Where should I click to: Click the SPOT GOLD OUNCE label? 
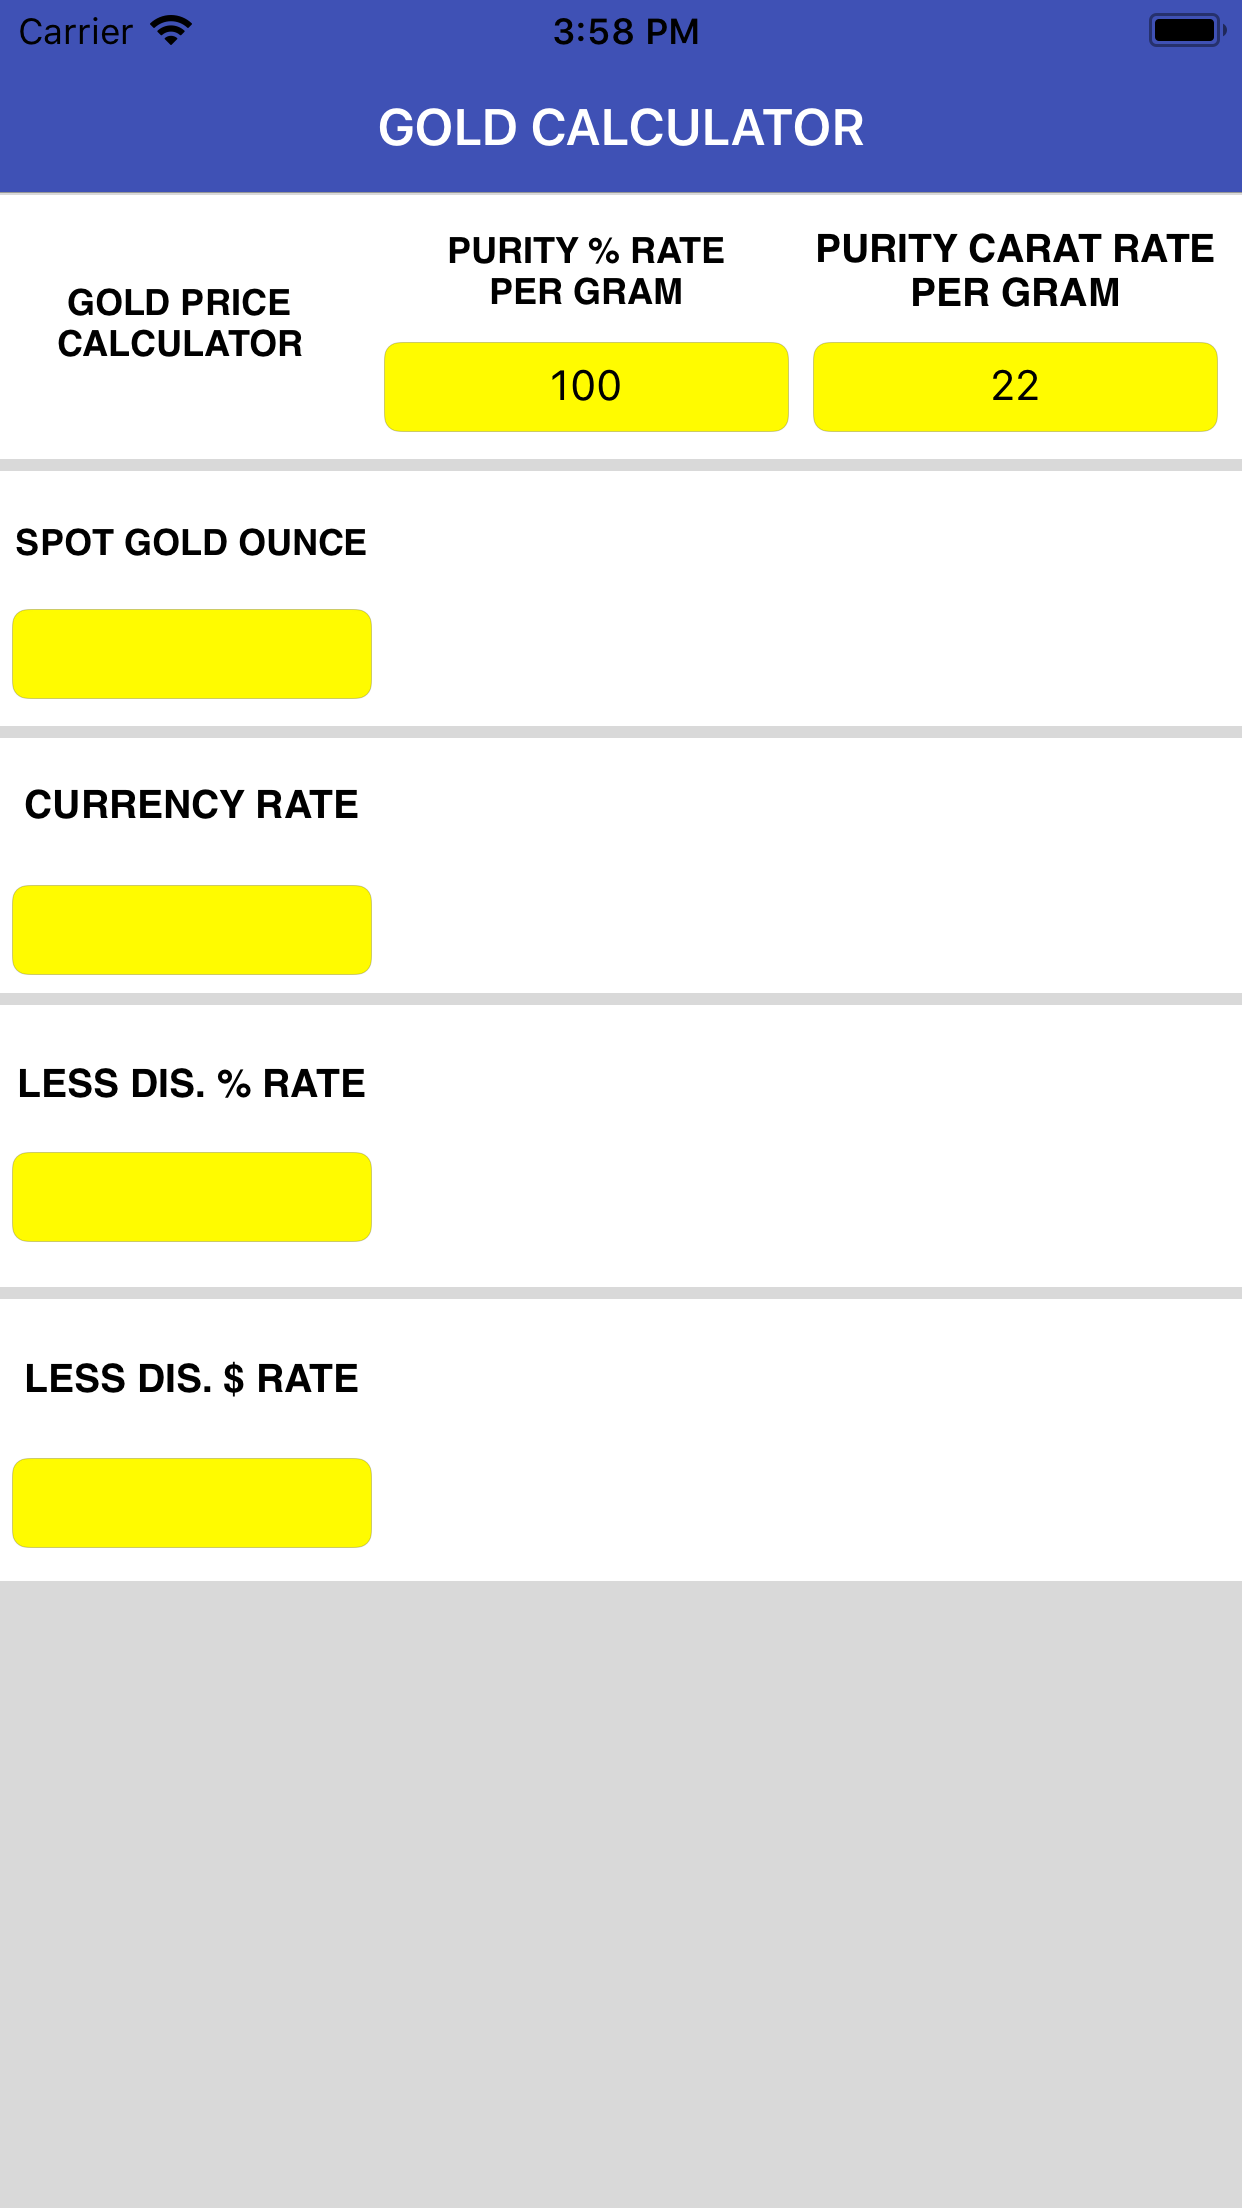(x=190, y=541)
